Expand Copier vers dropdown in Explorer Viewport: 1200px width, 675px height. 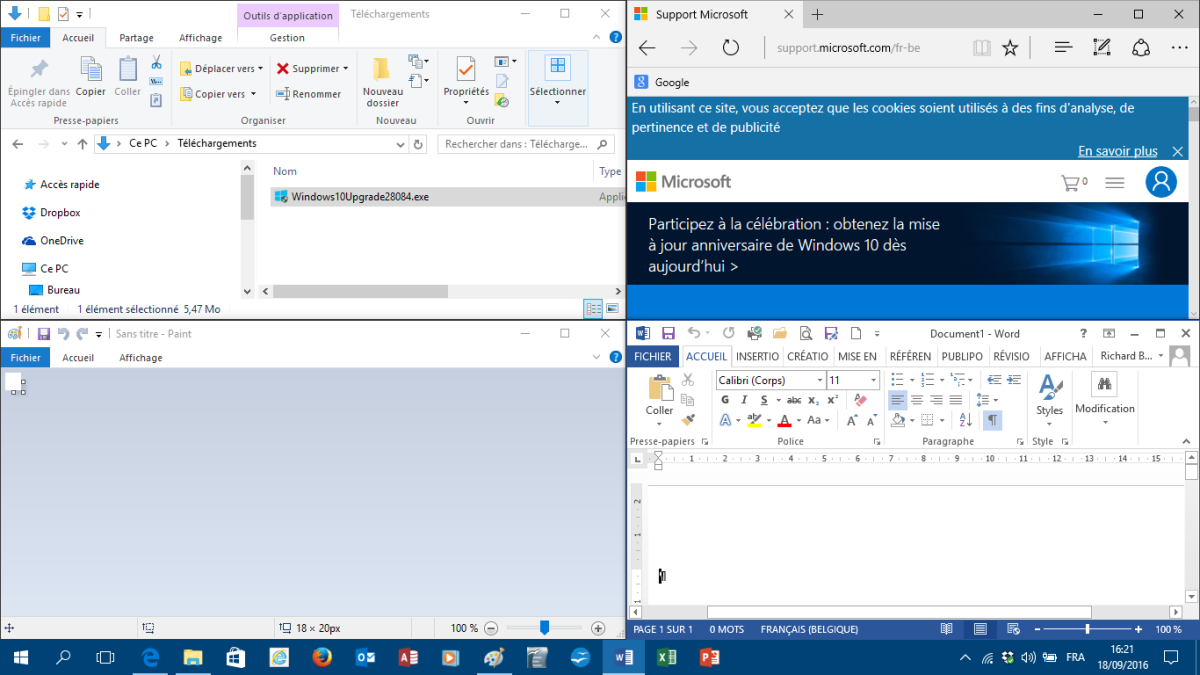[x=253, y=94]
